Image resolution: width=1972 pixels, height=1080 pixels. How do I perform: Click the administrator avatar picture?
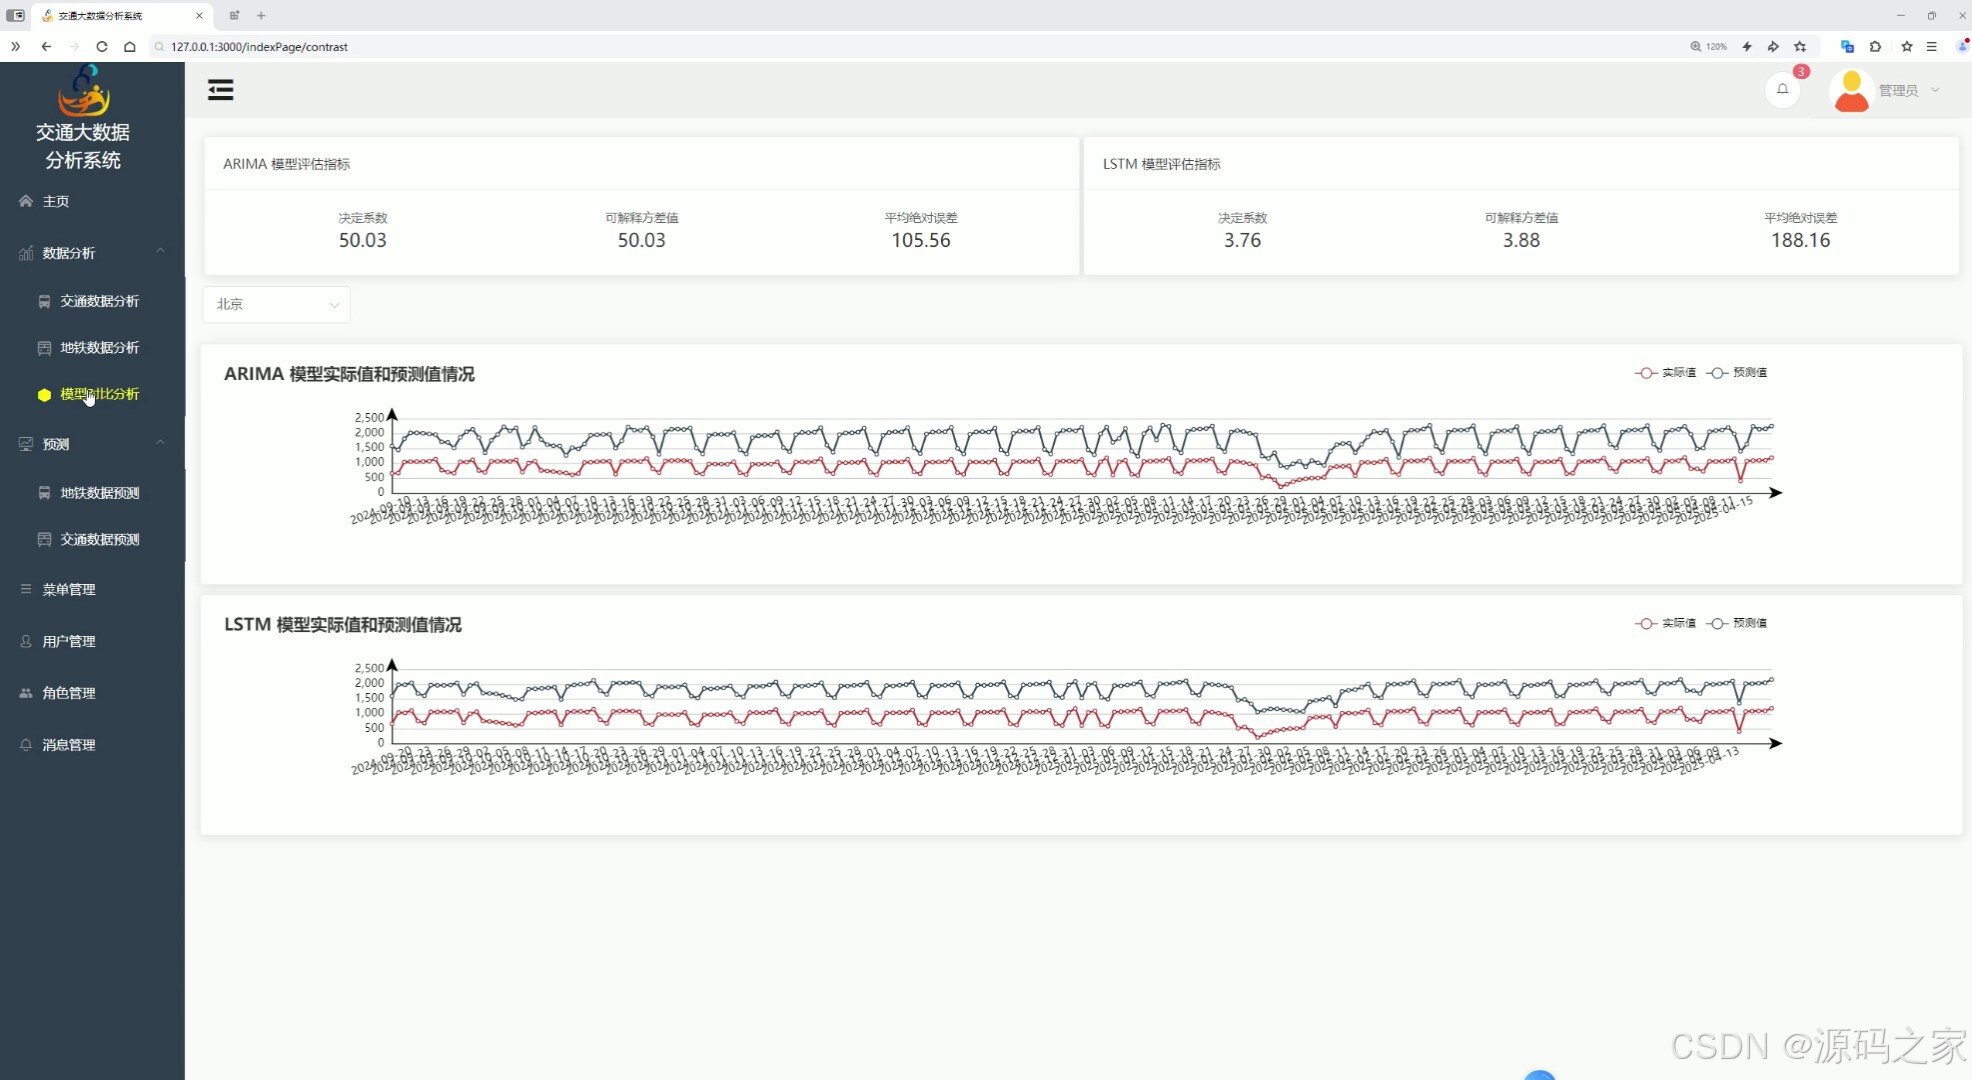pos(1851,91)
